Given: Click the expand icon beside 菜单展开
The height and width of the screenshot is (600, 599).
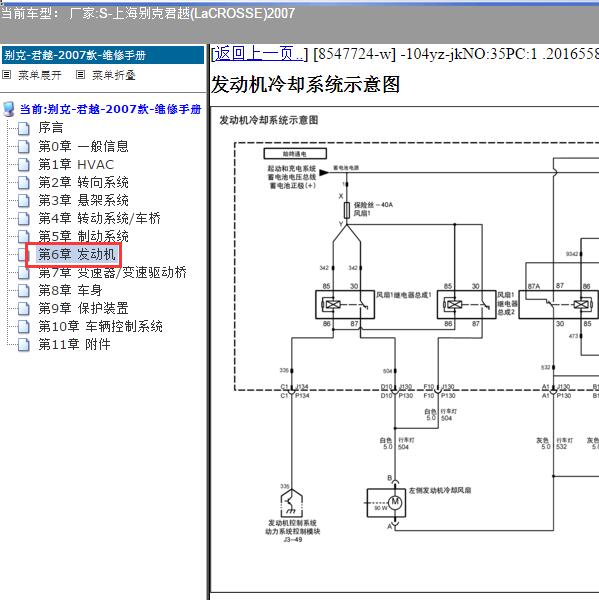Looking at the screenshot, I should [7, 75].
